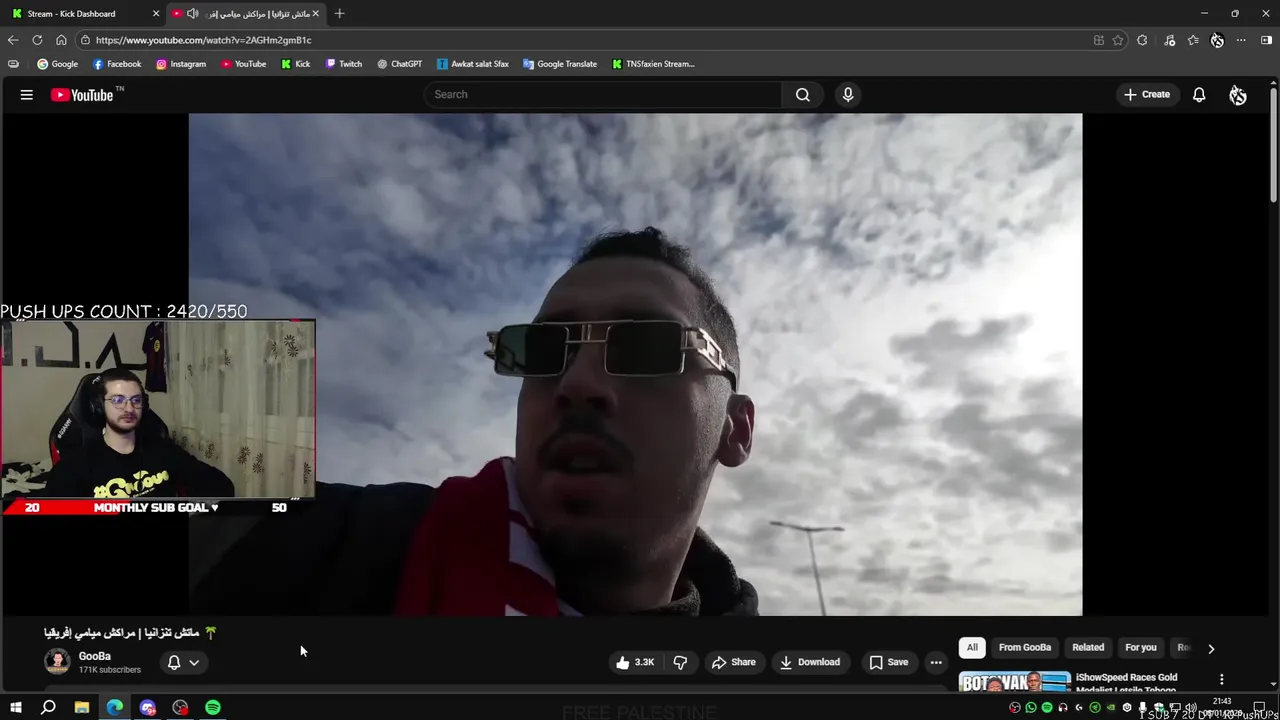
Task: Open the Instagram bookmark
Action: pyautogui.click(x=181, y=64)
